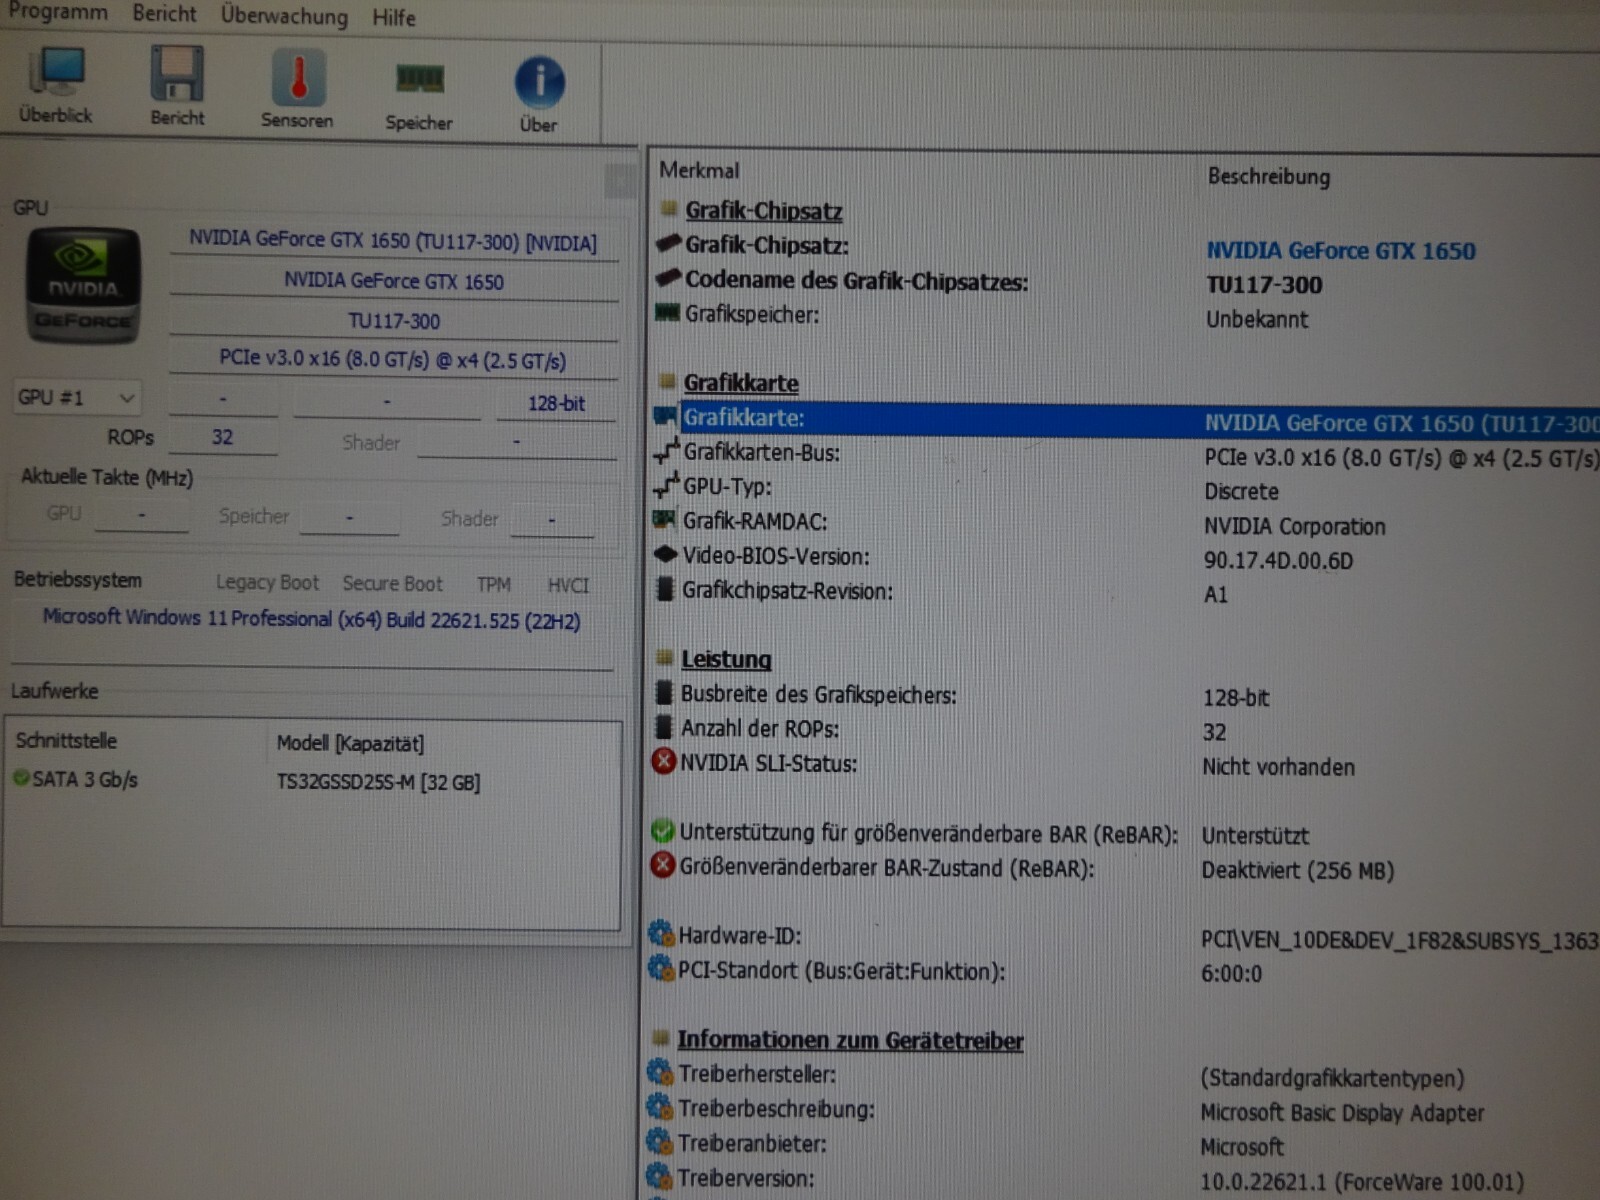Open the Sensoren thermometer icon

297,88
